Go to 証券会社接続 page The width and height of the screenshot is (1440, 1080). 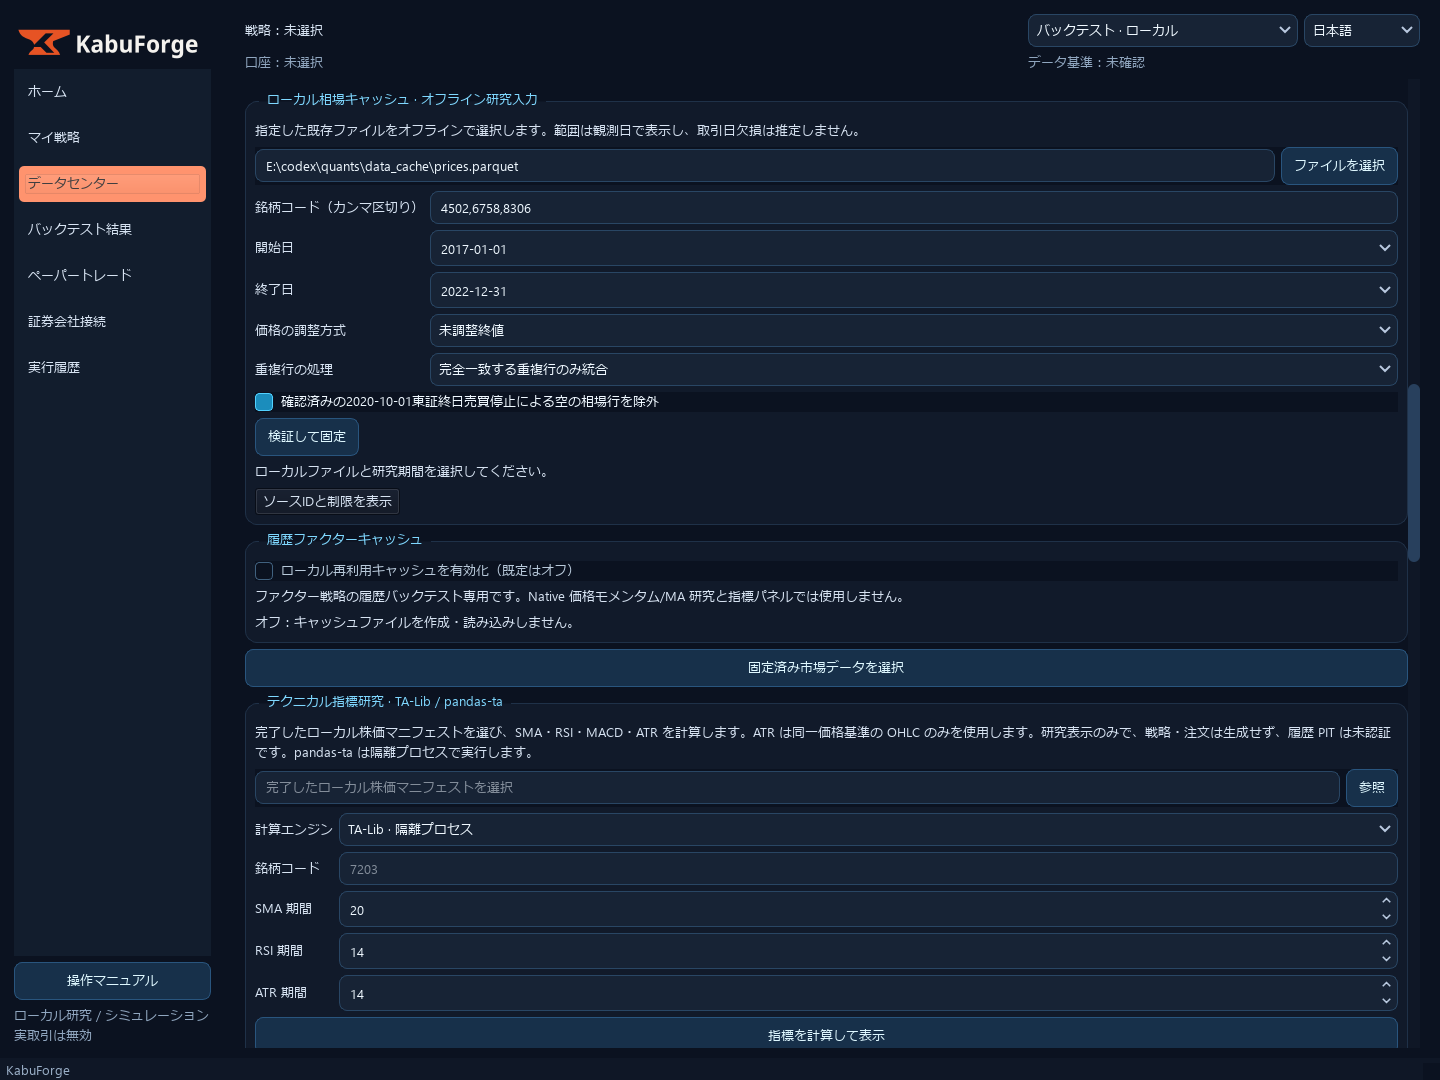[112, 322]
